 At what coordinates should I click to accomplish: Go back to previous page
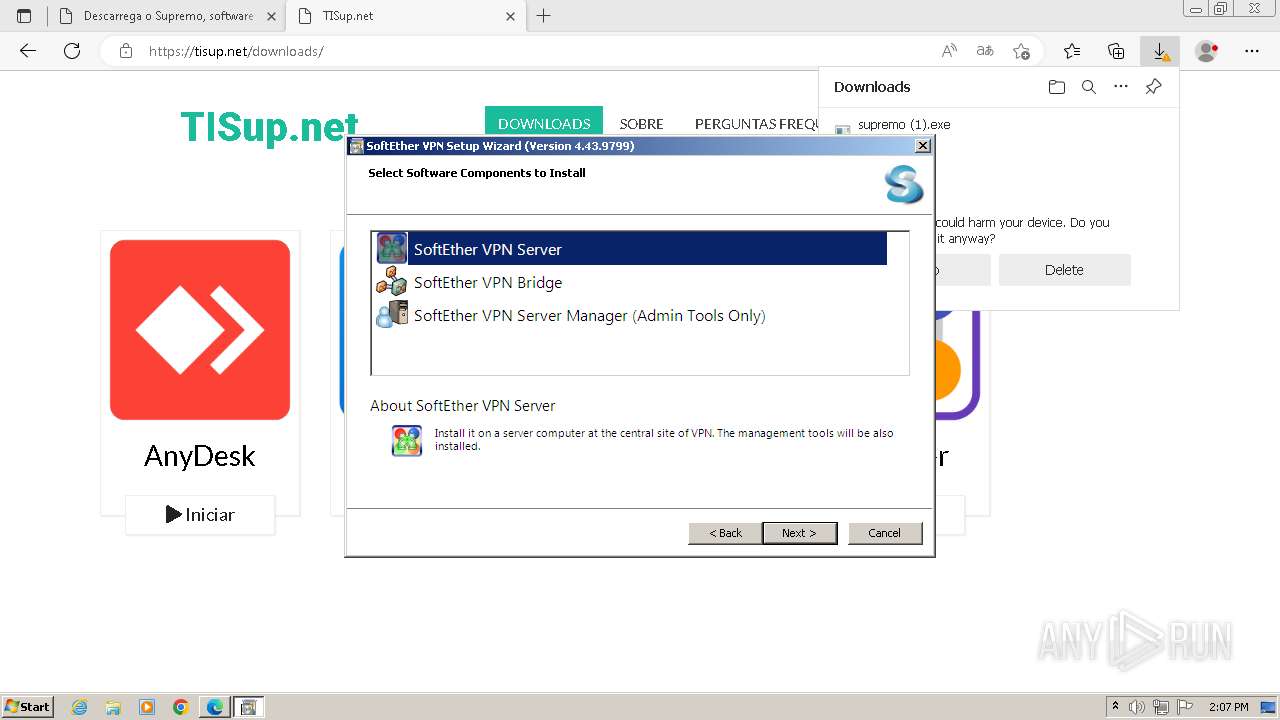[x=28, y=51]
